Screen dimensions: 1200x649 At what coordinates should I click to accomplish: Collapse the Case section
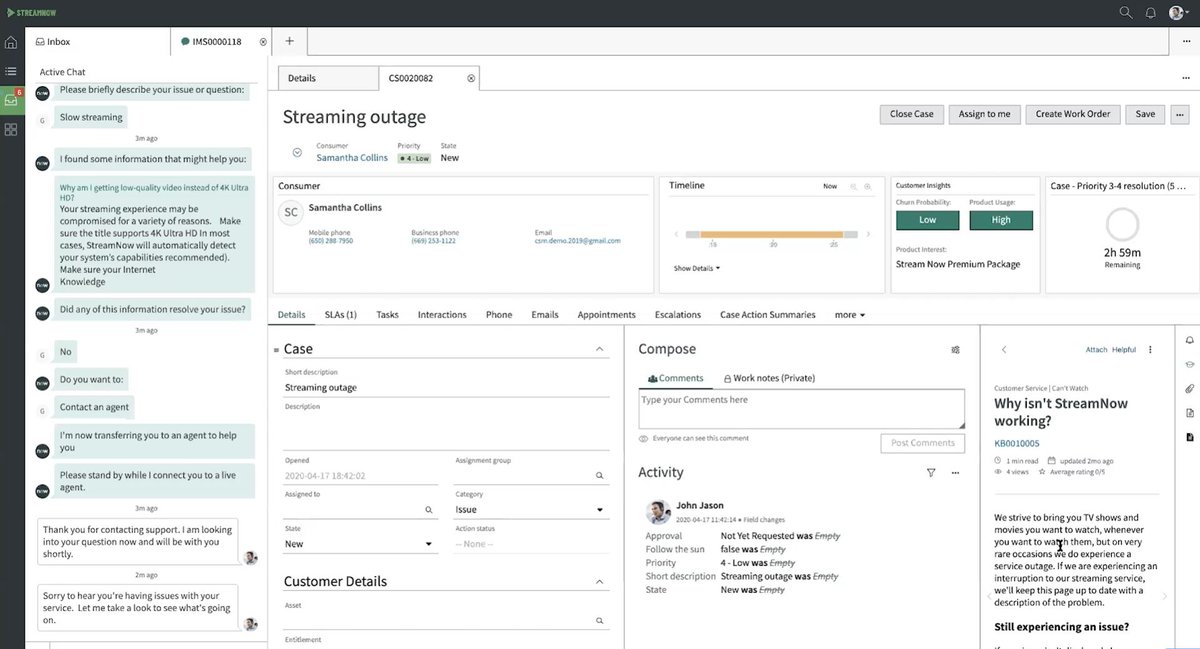pos(600,349)
